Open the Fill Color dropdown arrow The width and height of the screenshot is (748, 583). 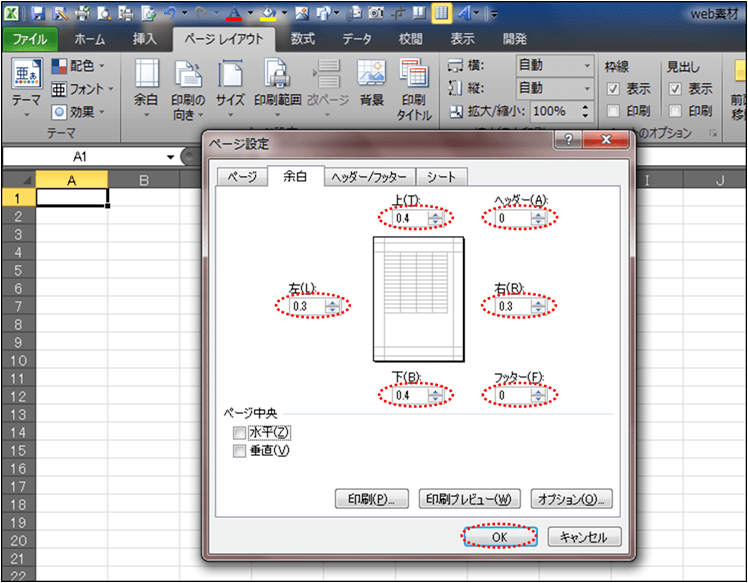[284, 14]
